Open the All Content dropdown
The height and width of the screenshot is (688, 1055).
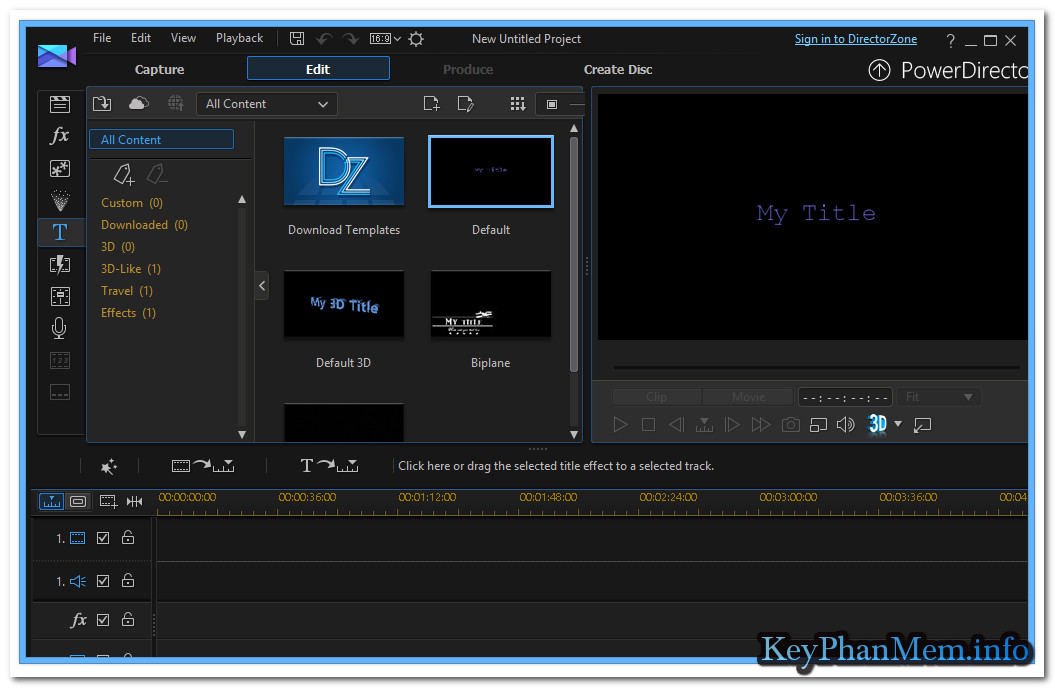pyautogui.click(x=266, y=104)
